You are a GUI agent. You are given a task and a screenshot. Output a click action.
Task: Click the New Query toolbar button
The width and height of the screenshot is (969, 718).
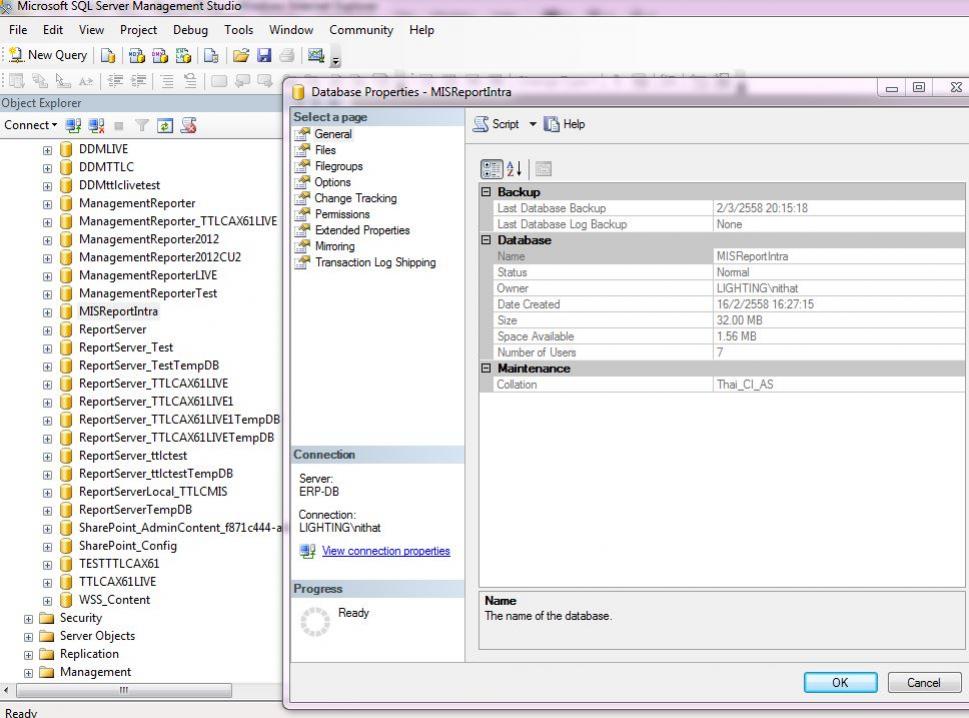point(48,56)
